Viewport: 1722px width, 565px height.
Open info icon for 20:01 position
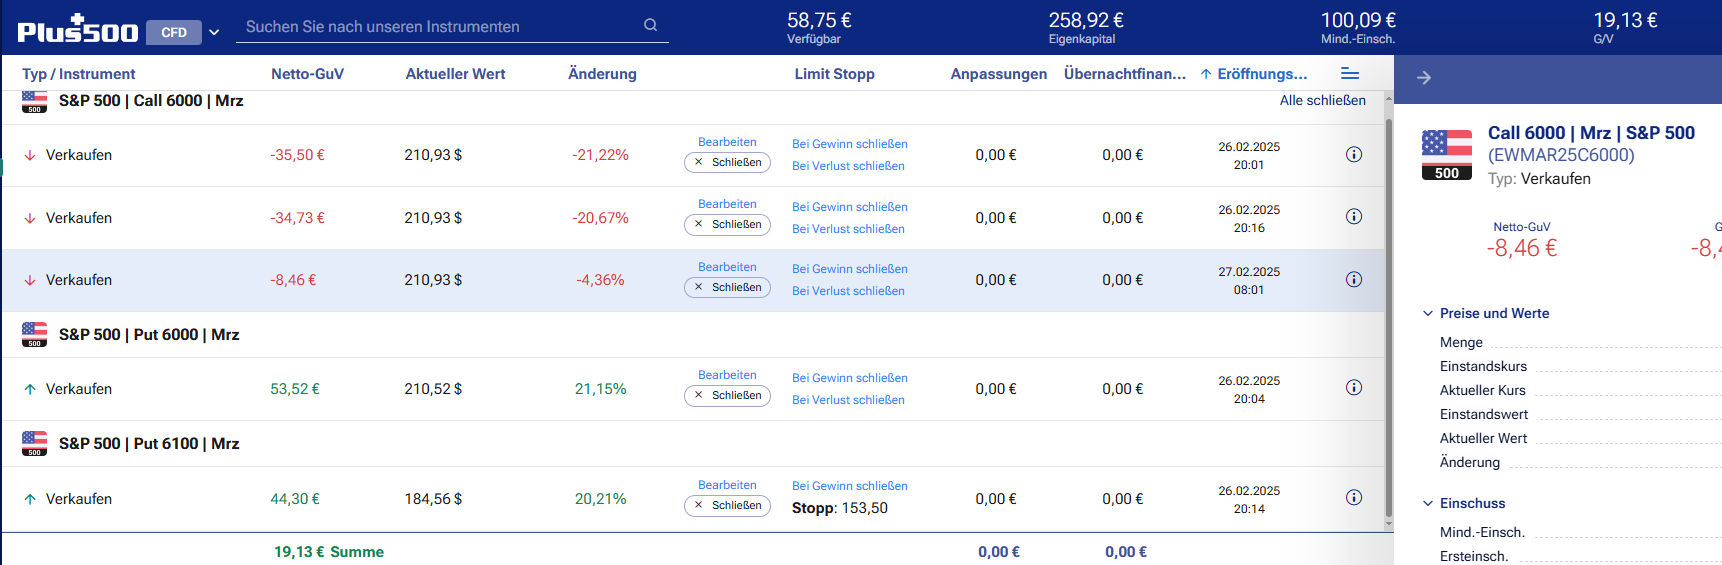[1353, 155]
